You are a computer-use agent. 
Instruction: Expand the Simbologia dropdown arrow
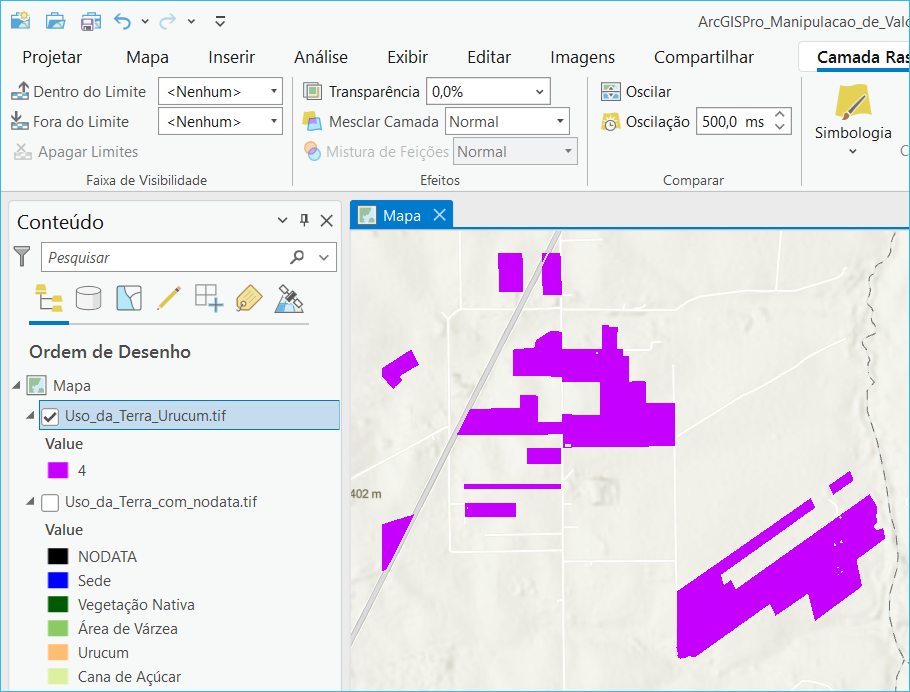tap(853, 152)
